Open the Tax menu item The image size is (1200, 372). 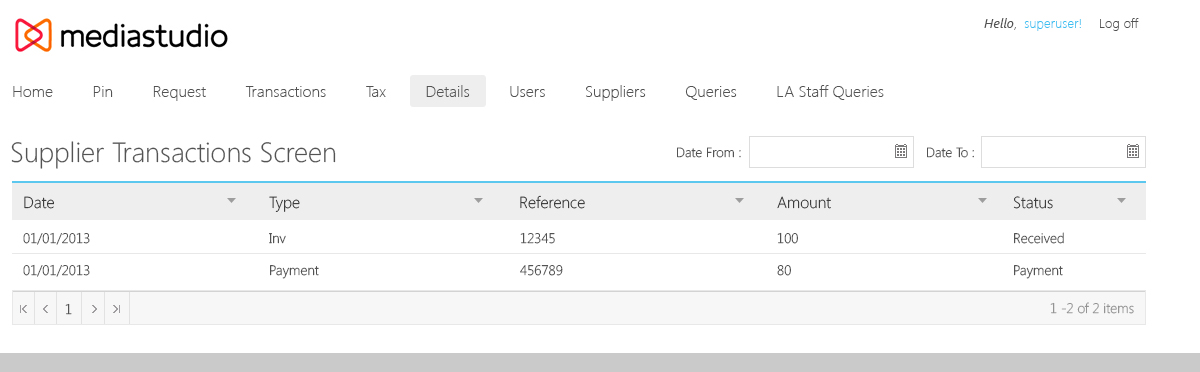(x=376, y=91)
